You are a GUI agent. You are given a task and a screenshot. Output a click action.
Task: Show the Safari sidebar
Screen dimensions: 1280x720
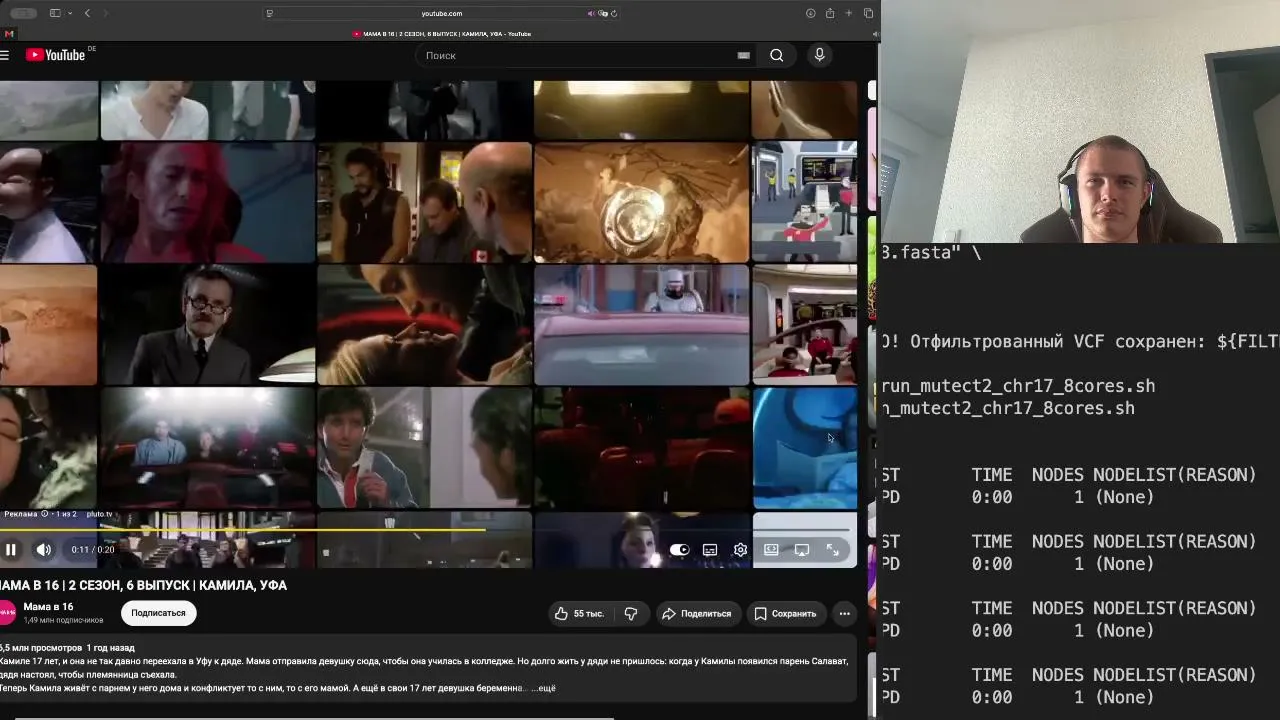click(55, 13)
